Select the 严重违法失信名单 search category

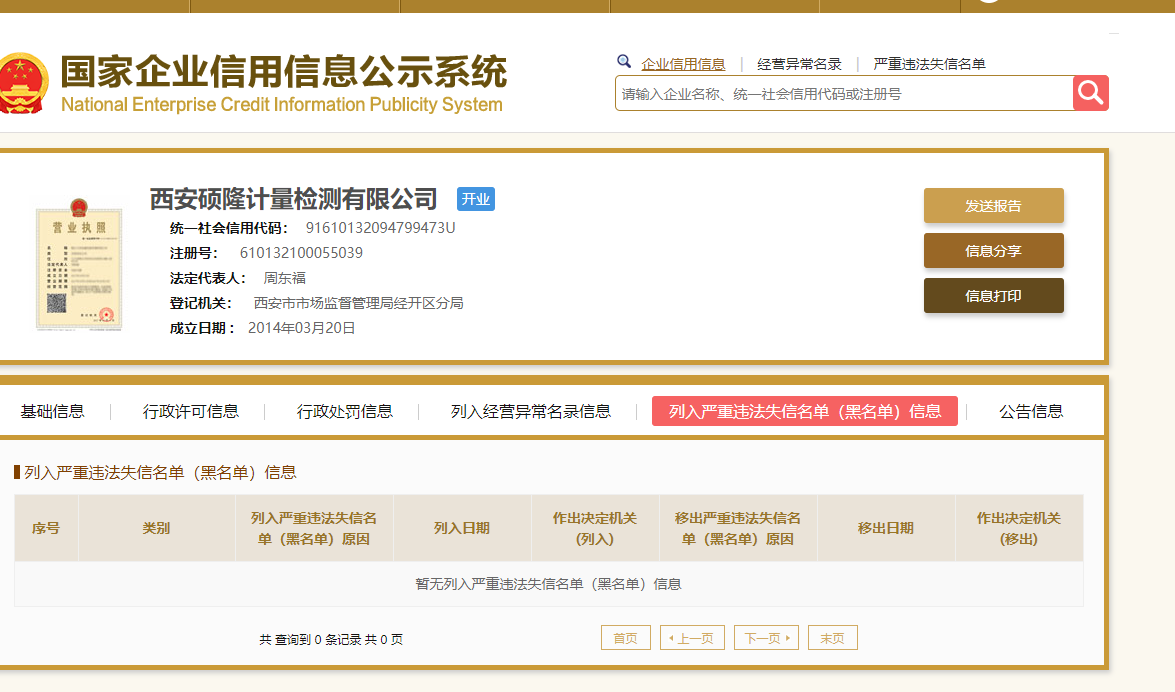(x=929, y=64)
